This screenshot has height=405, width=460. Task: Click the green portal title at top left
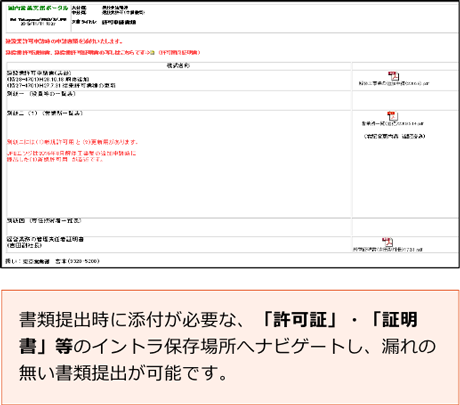coord(38,8)
